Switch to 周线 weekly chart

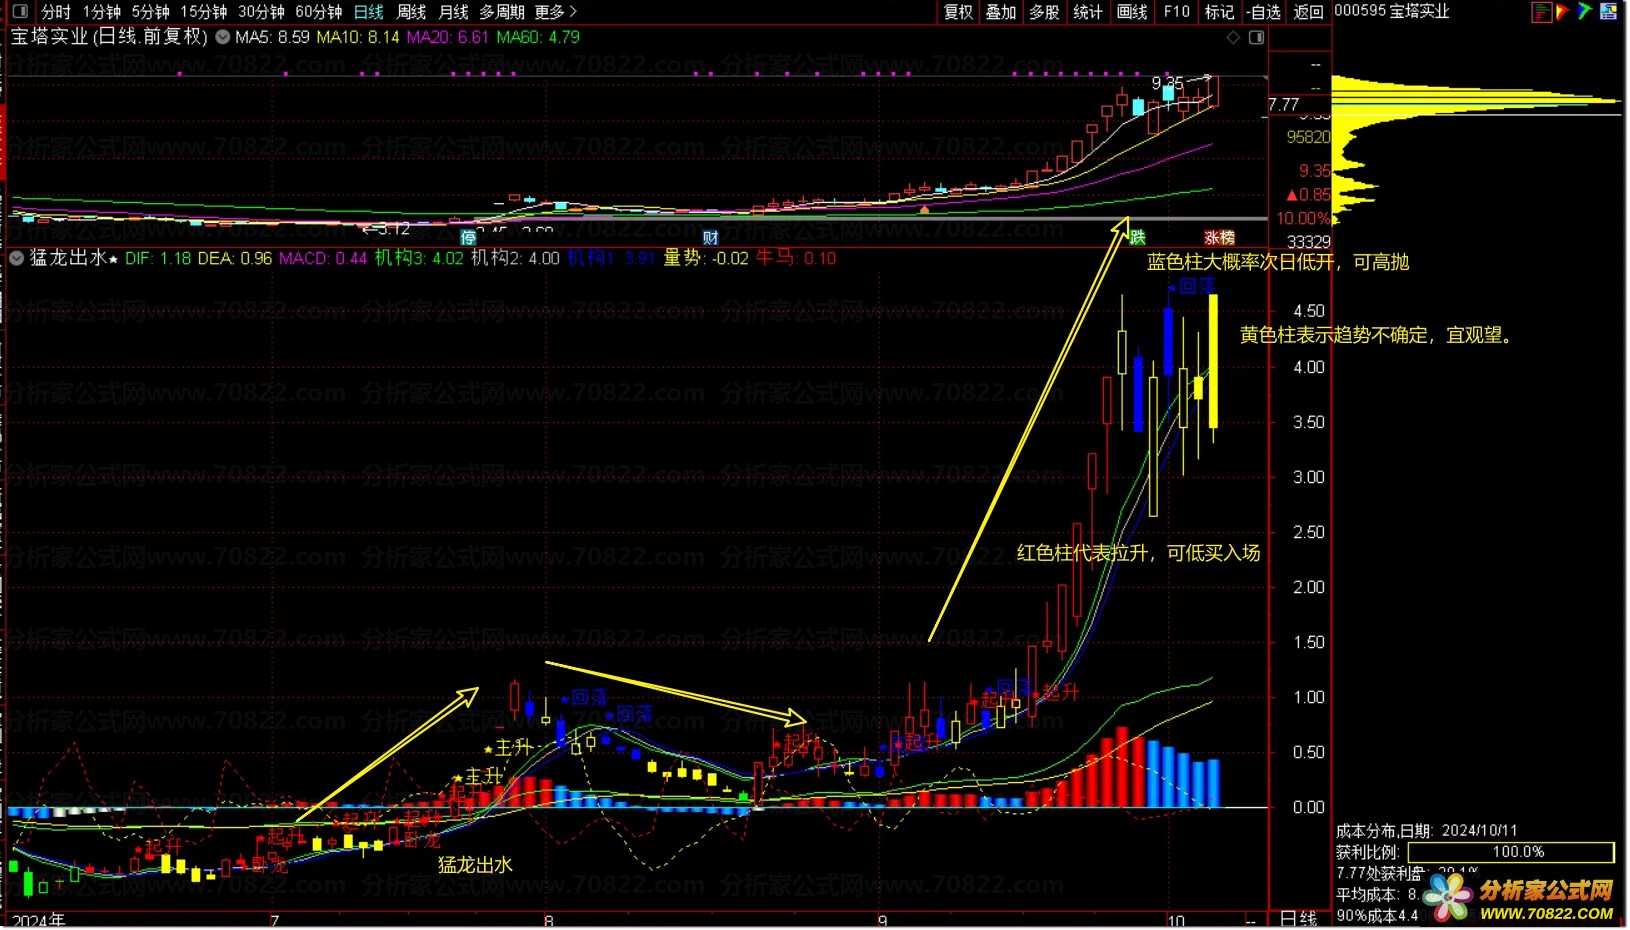(411, 12)
